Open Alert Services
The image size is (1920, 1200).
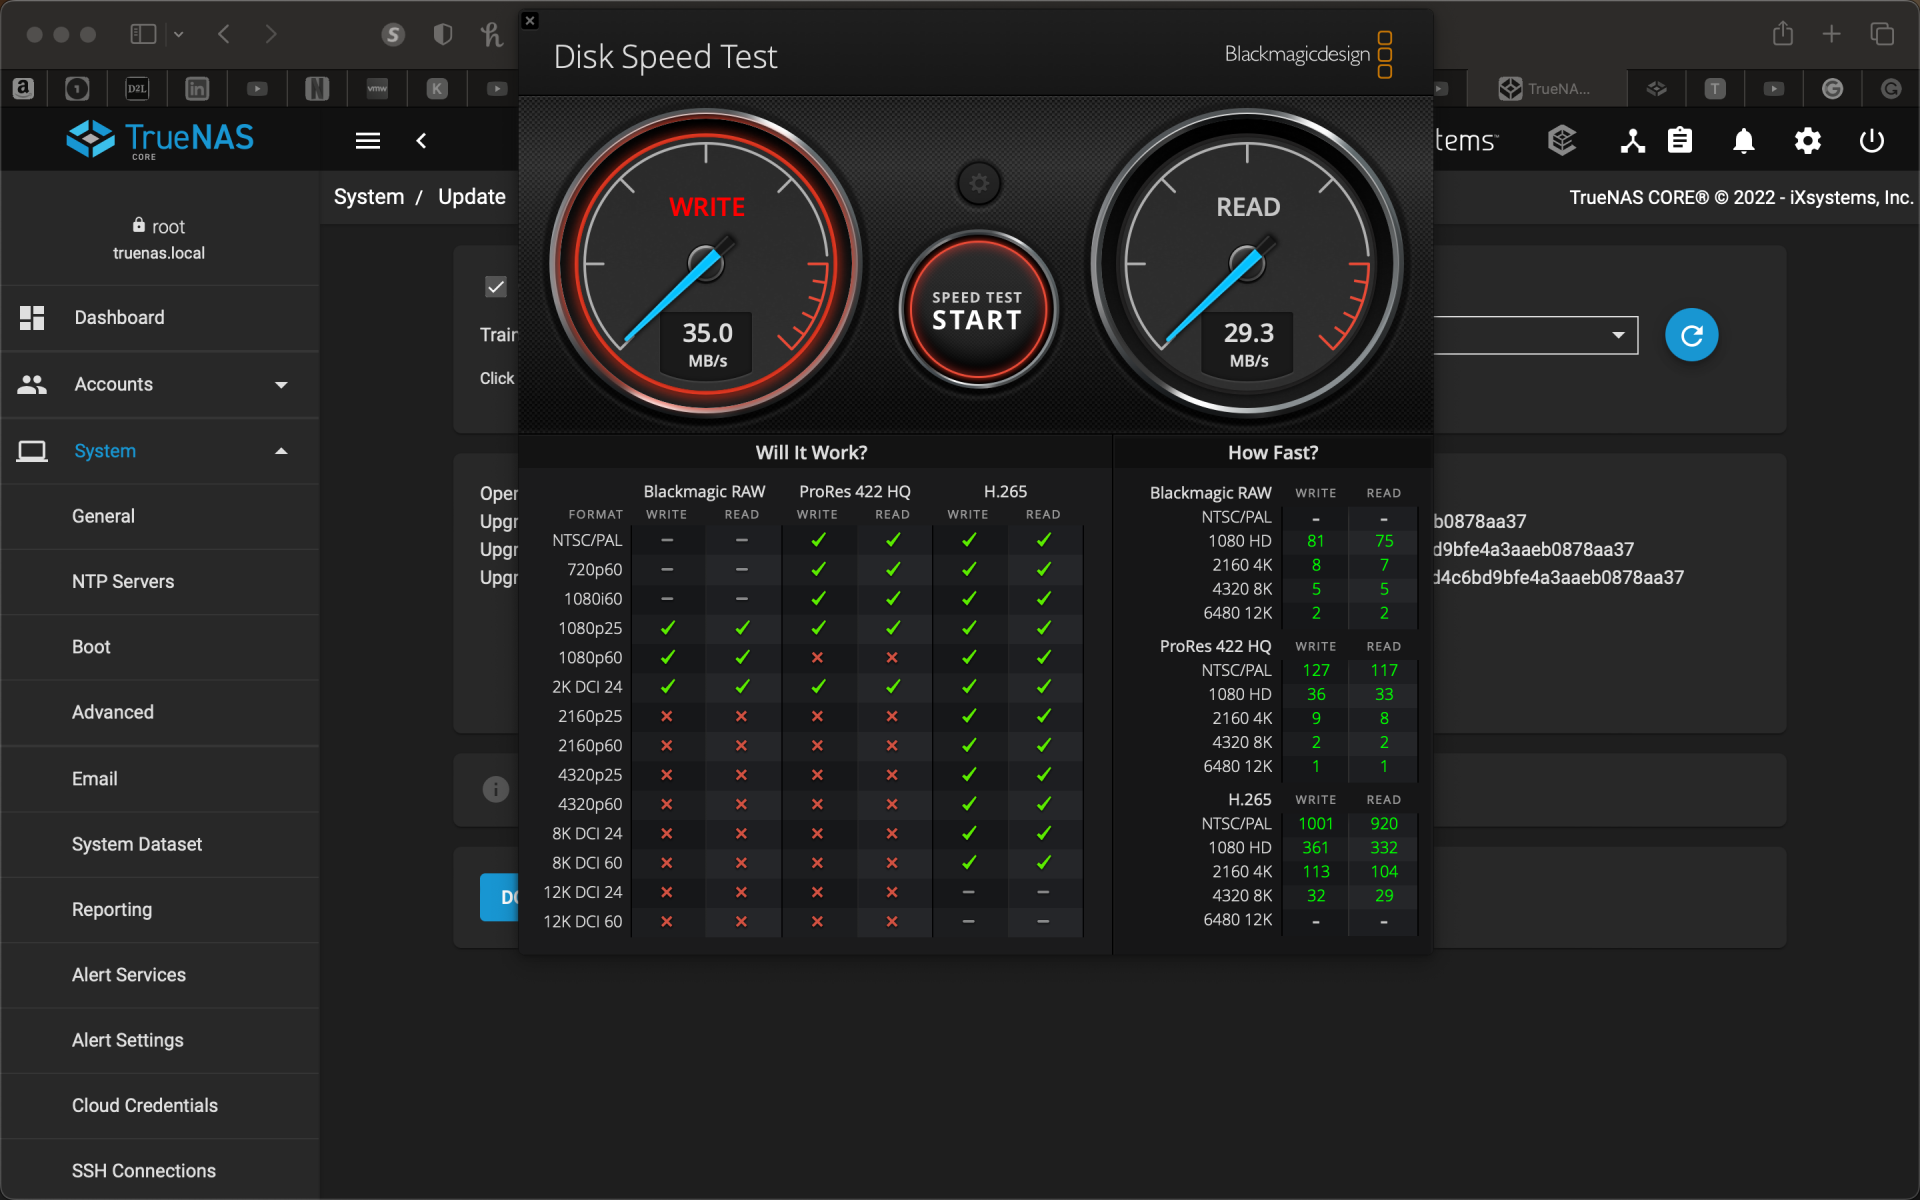(x=160, y=975)
